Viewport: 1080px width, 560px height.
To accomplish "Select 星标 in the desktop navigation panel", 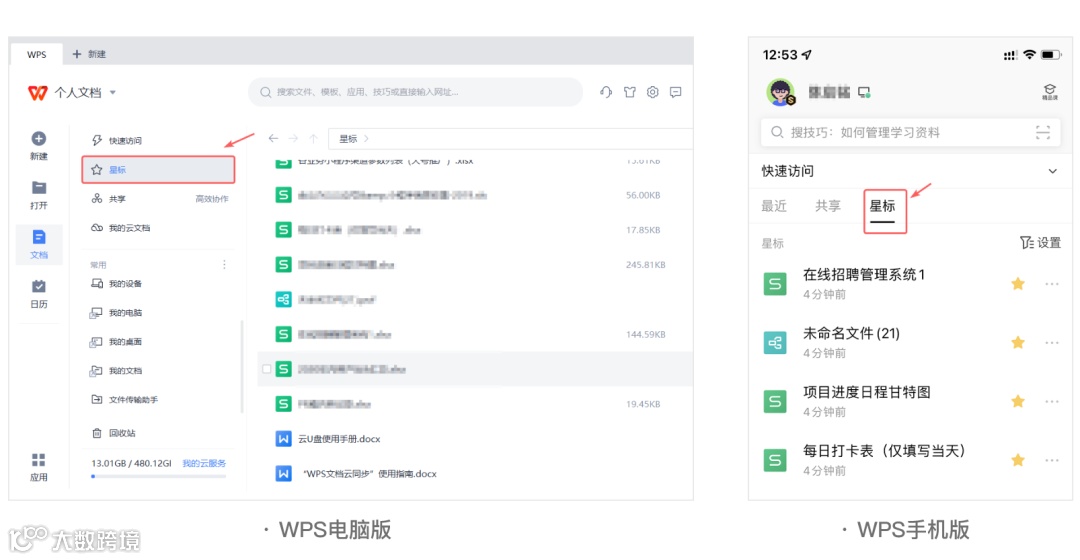I will pos(158,169).
